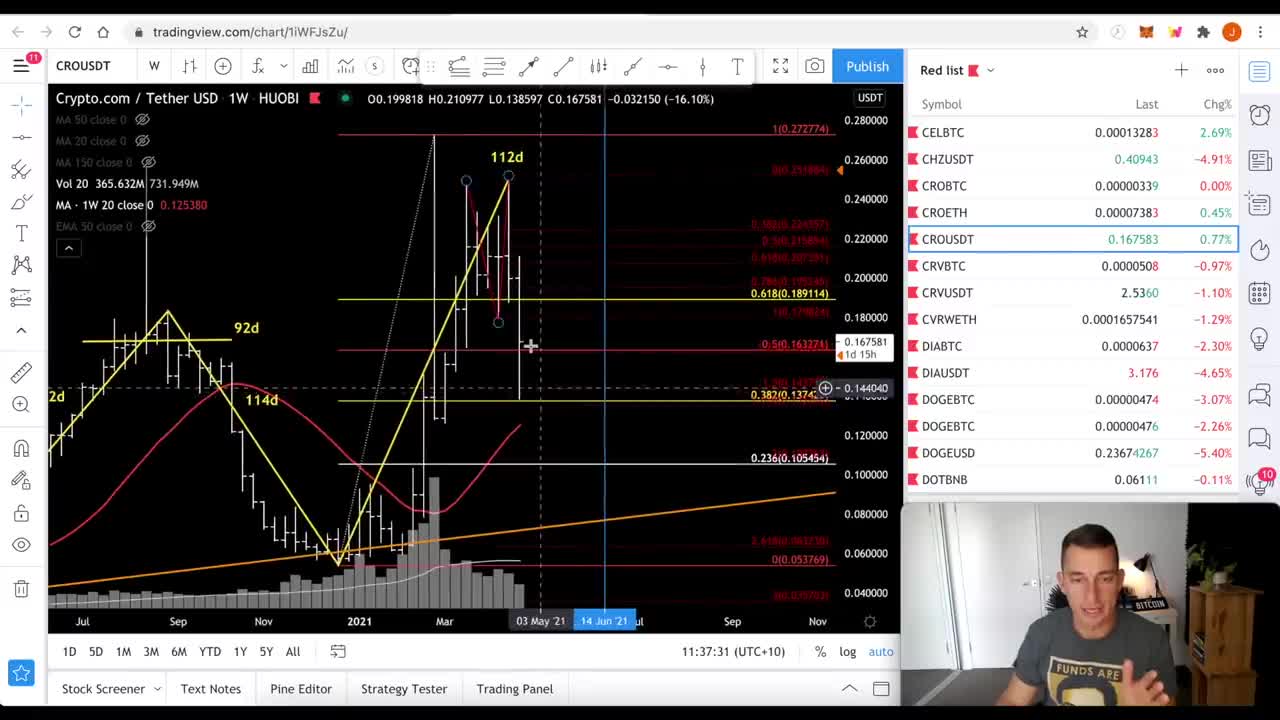Collapse the bottom panel chevron

[849, 689]
